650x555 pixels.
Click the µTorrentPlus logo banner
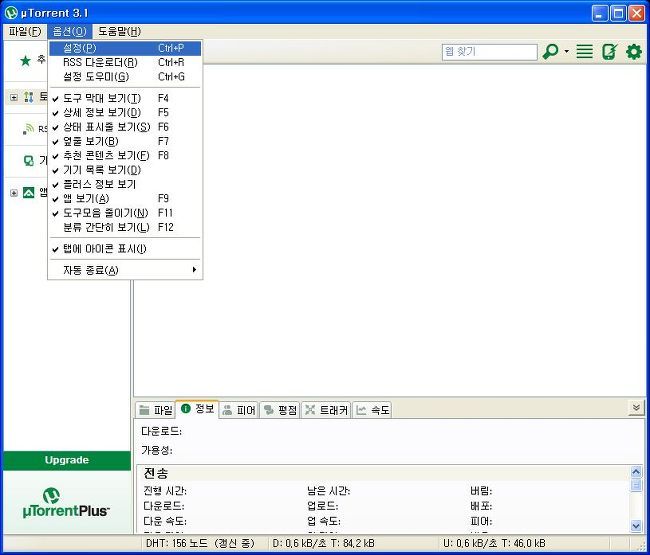(67, 502)
